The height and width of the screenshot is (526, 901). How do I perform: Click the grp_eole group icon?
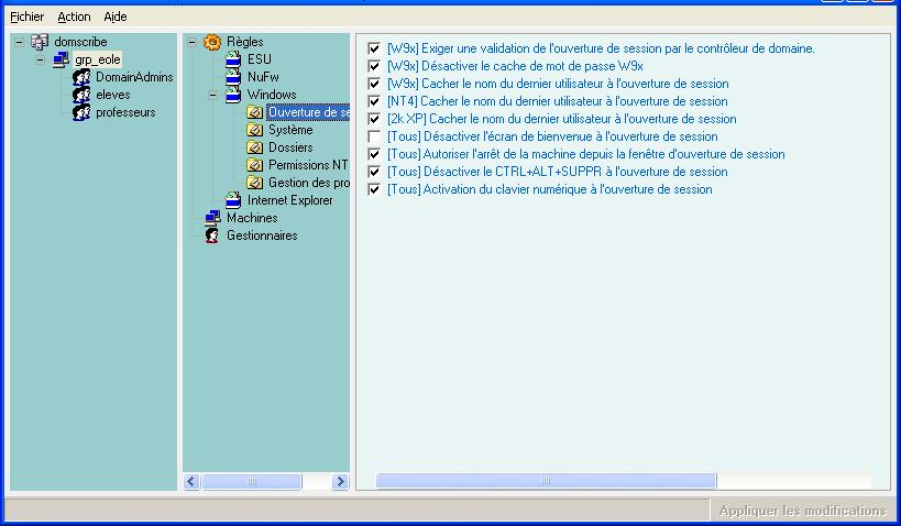(61, 59)
